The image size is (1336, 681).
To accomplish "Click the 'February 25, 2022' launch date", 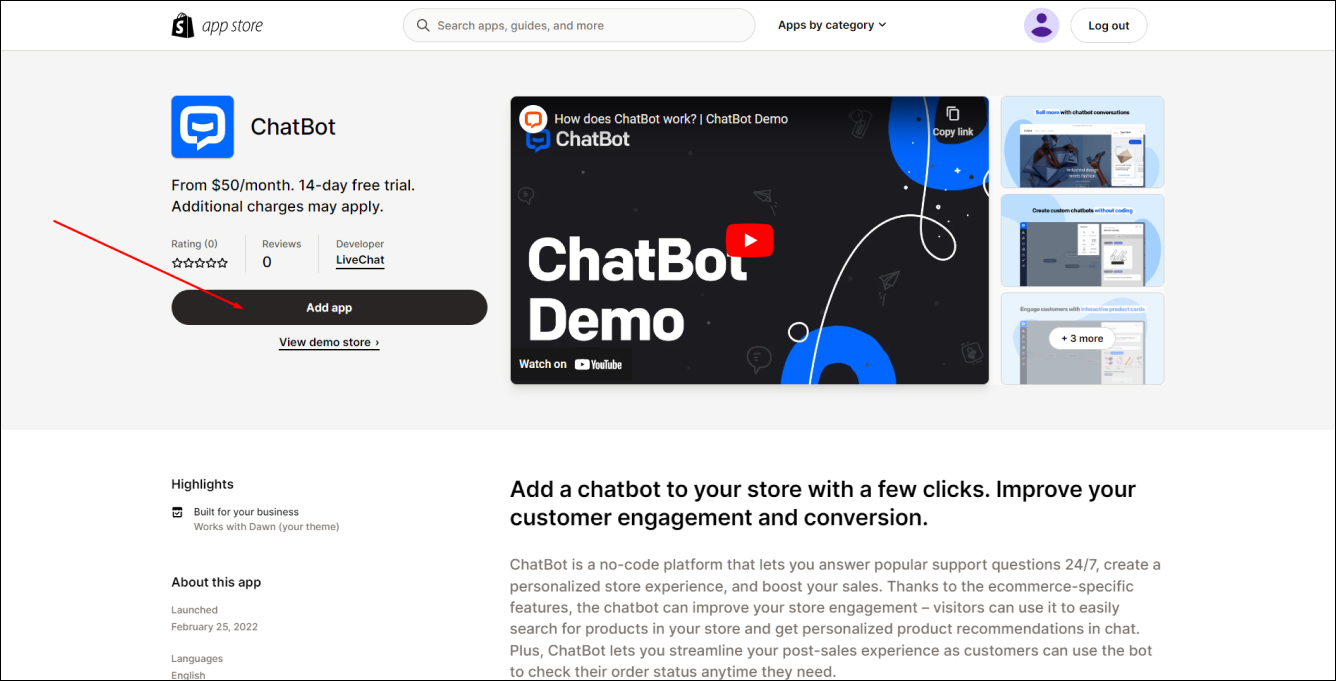I will tap(214, 627).
